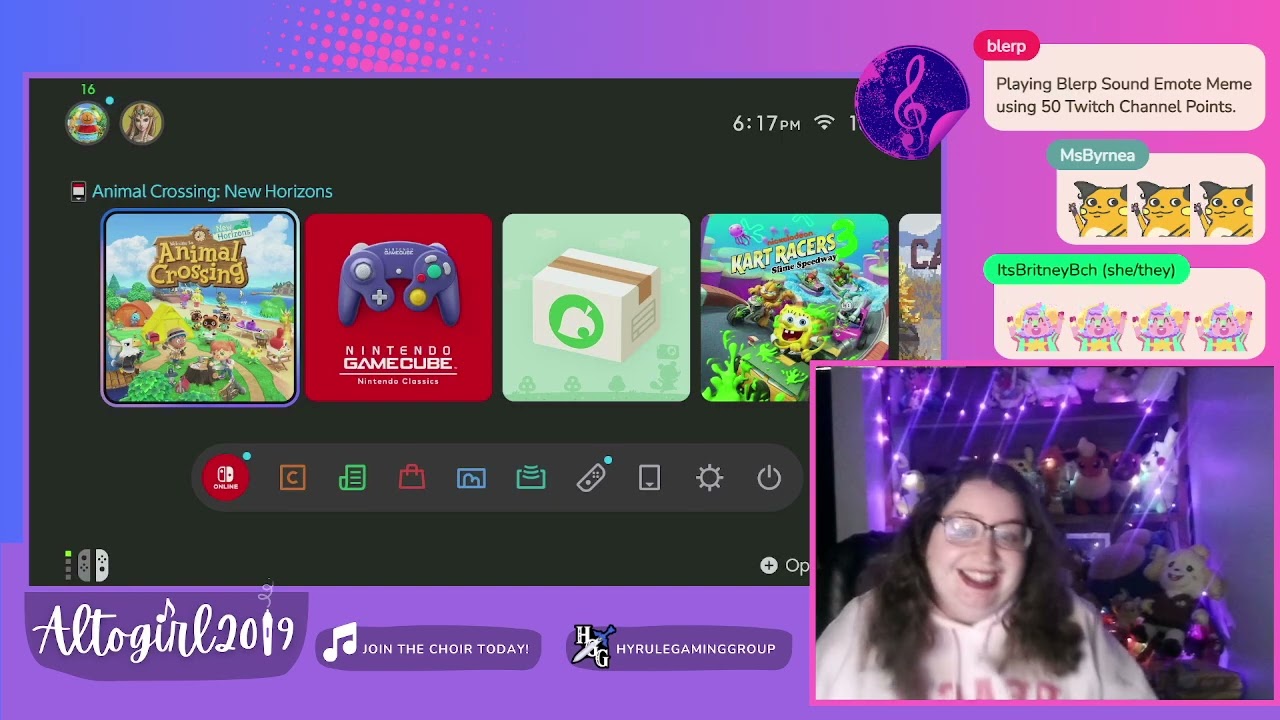Launch the Kart Racers 3 Slime Speedway tile
Screen dimensions: 1280x720
tap(794, 308)
